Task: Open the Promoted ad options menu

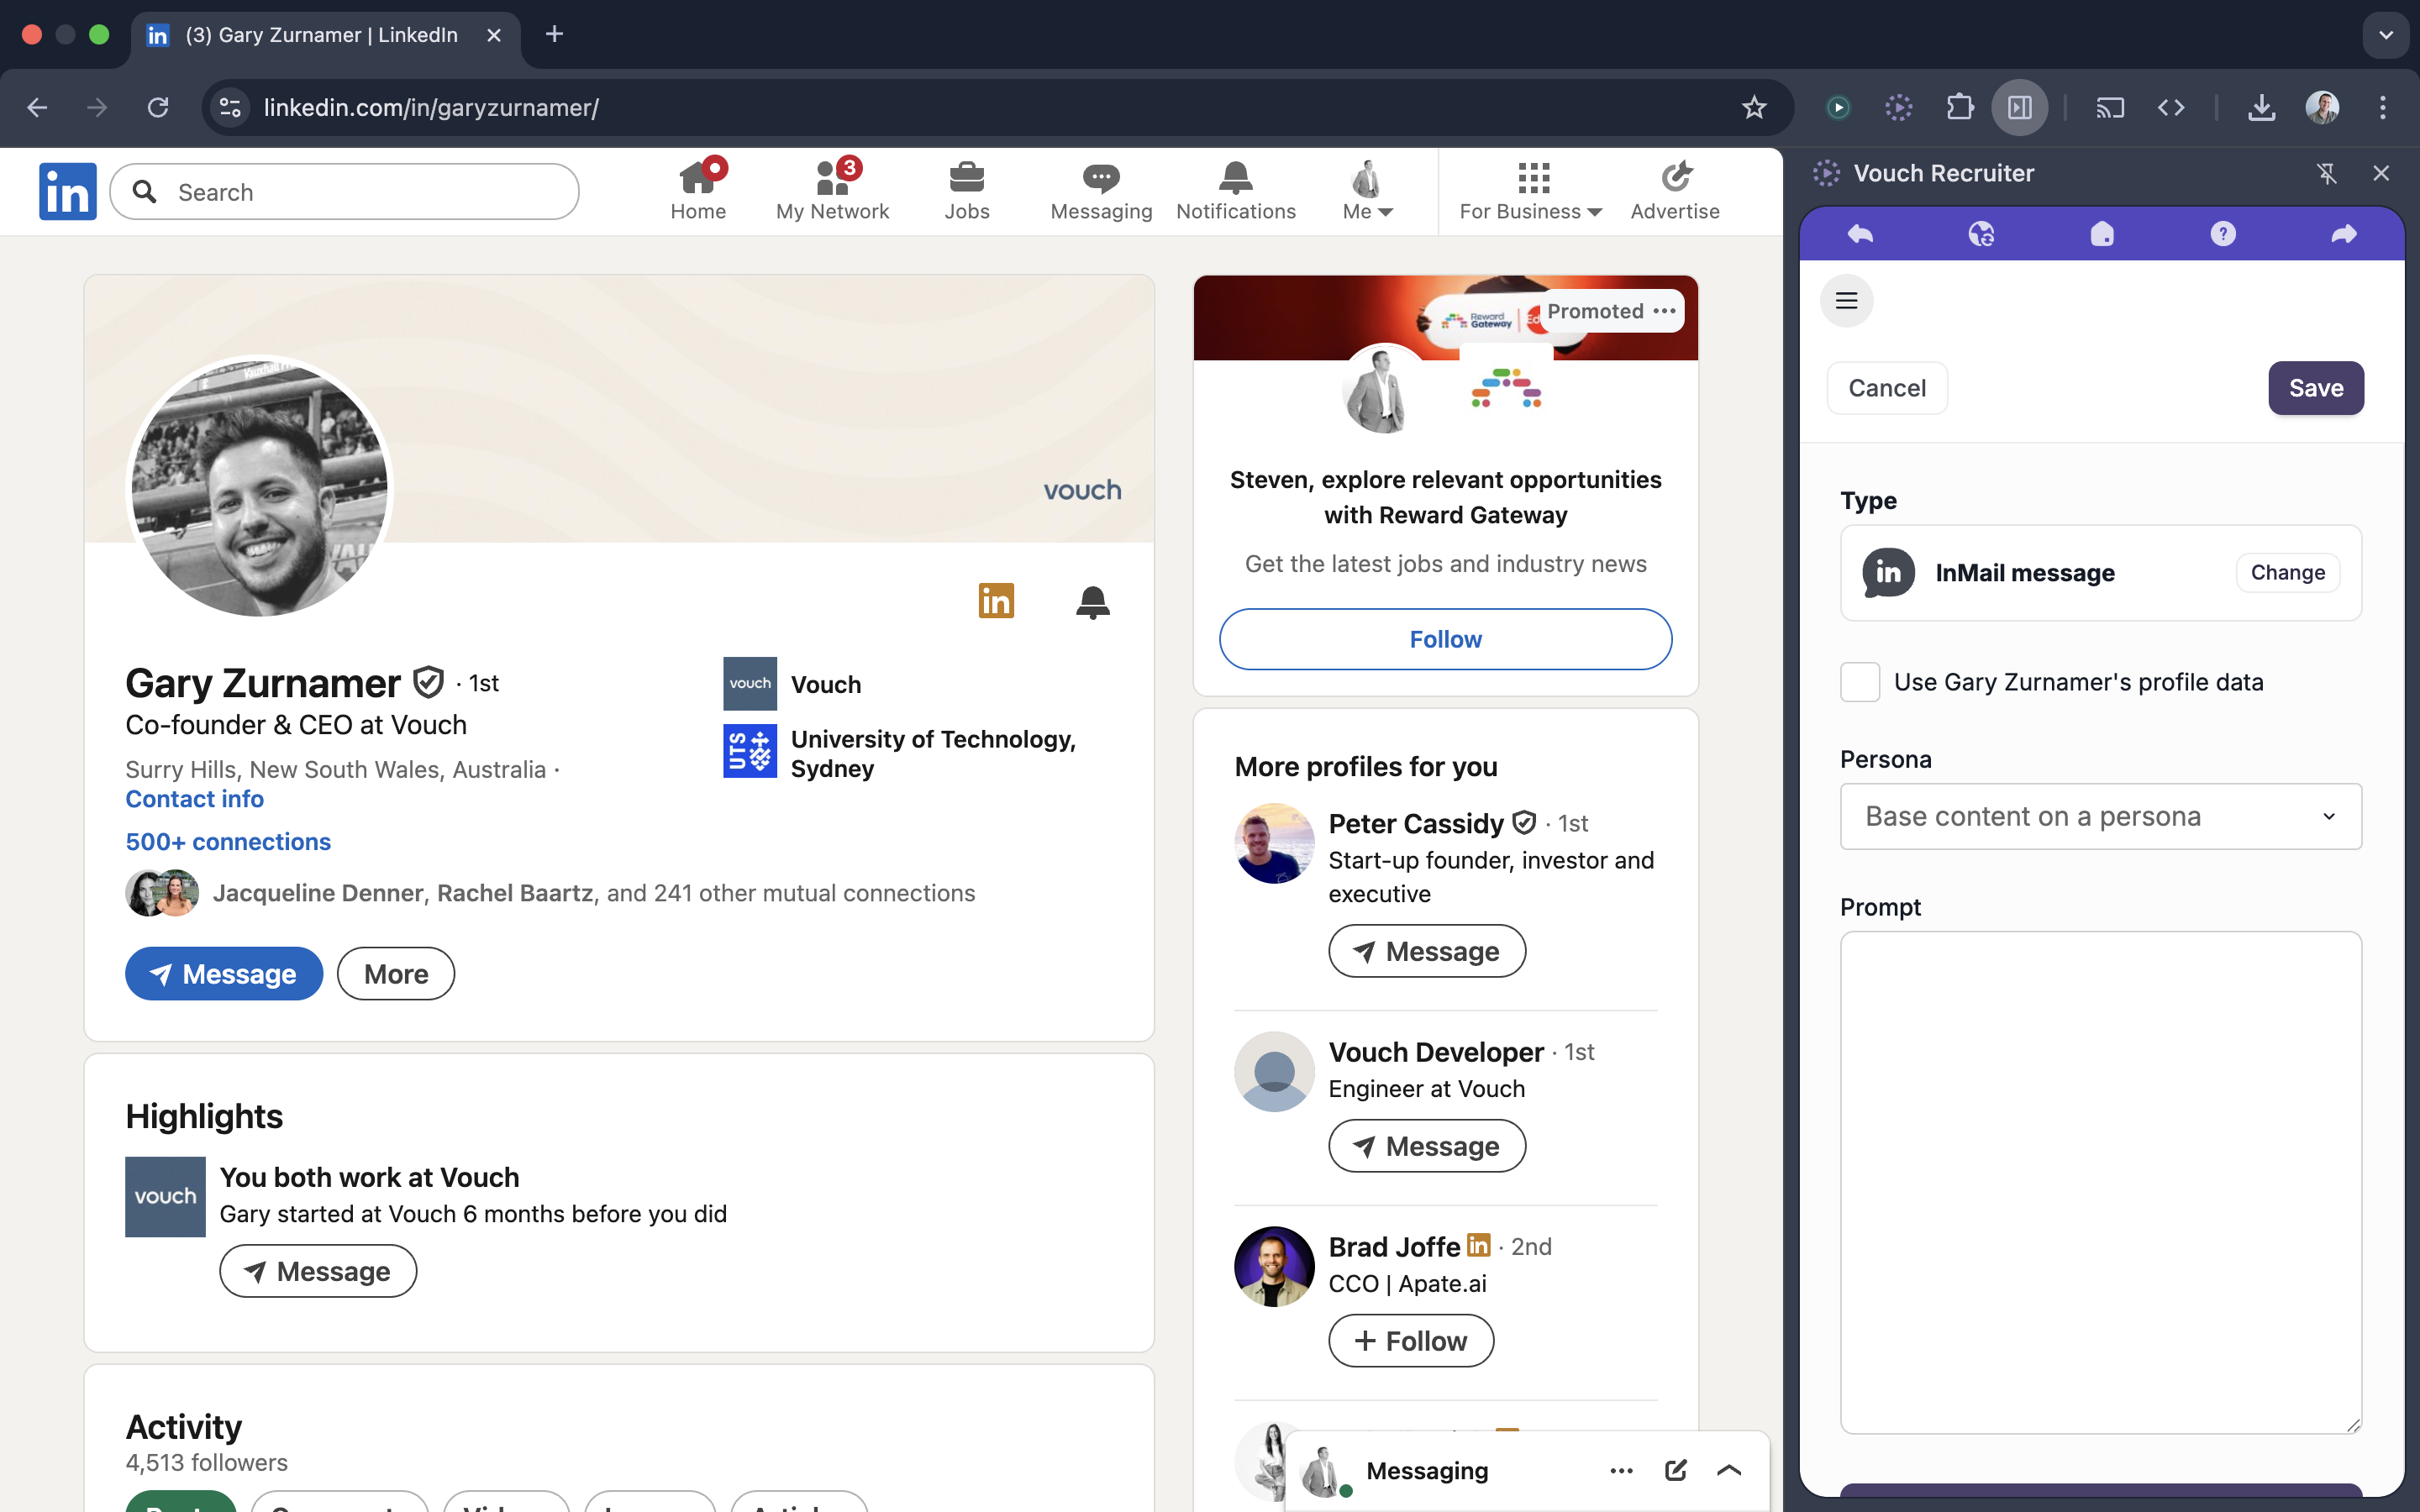Action: pos(1664,311)
